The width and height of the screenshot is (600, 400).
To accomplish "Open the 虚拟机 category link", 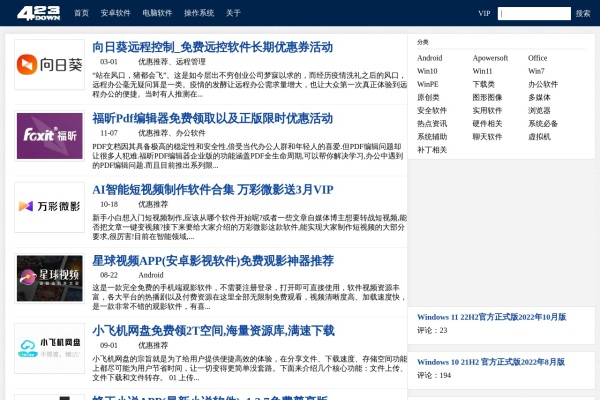I will pyautogui.click(x=539, y=136).
